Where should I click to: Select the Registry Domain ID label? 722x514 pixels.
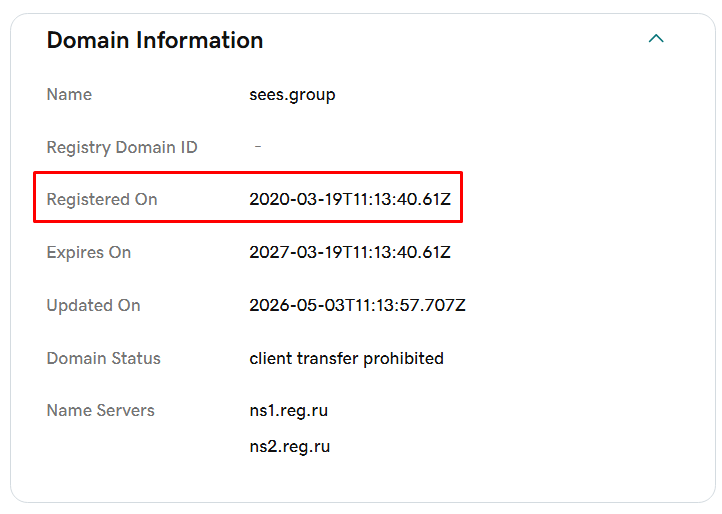click(122, 147)
